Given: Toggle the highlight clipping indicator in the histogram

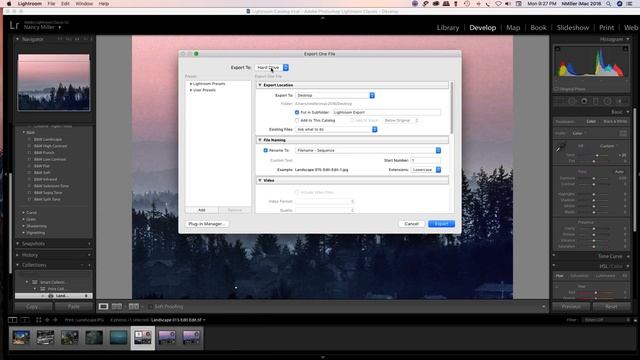Looking at the screenshot, I should point(625,49).
